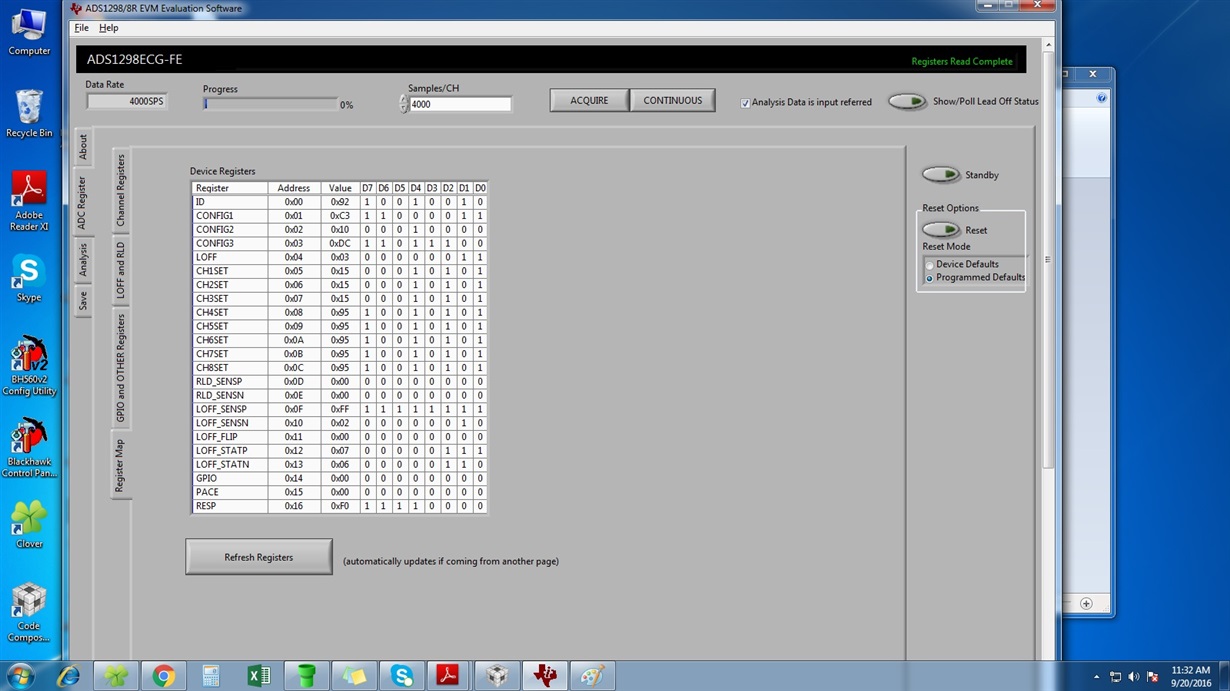
Task: Toggle the Standby switch
Action: (x=941, y=175)
